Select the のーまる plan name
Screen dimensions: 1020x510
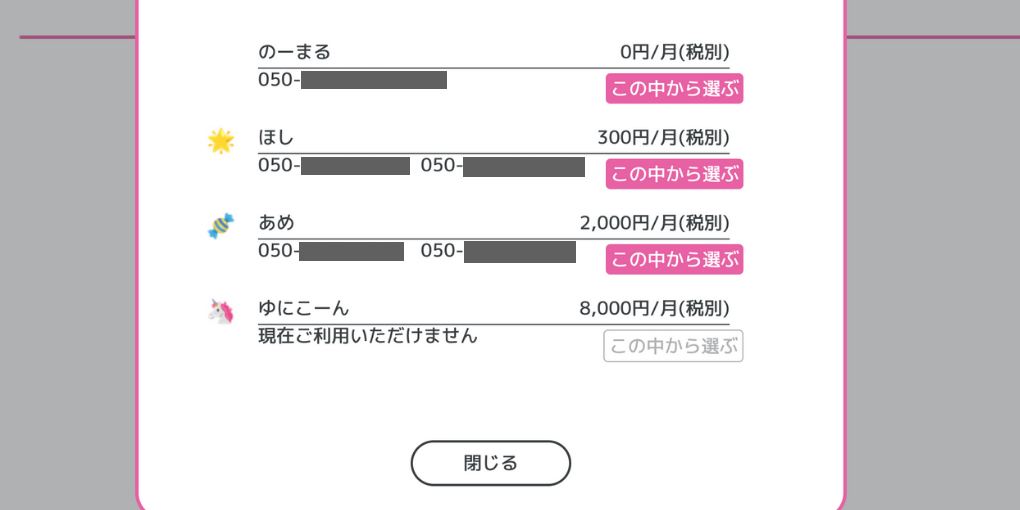click(x=295, y=51)
